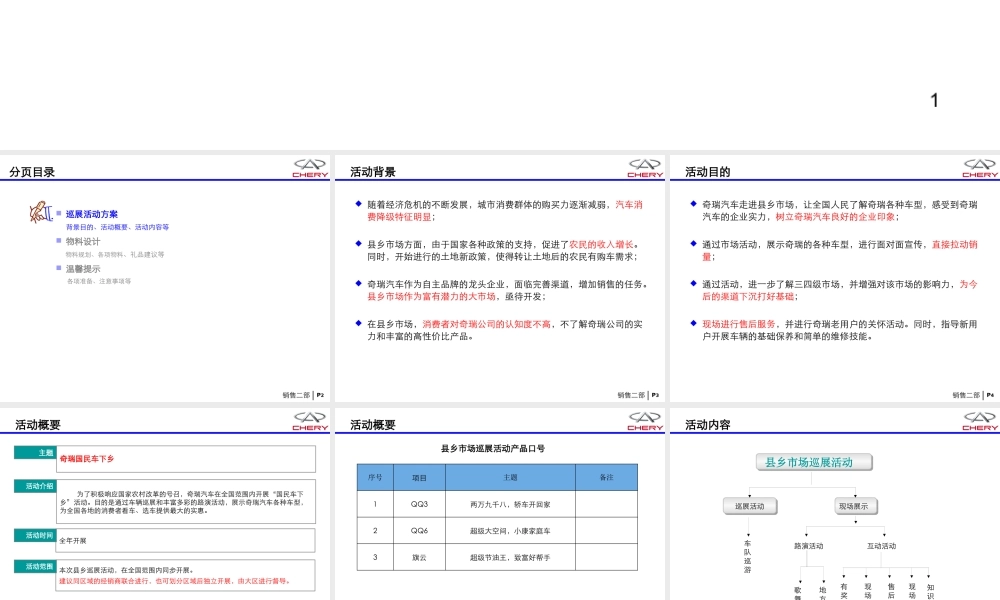Click the bullet starting 奇瑞汽车作为自主品牌
The image size is (1000, 600).
pyautogui.click(x=508, y=290)
